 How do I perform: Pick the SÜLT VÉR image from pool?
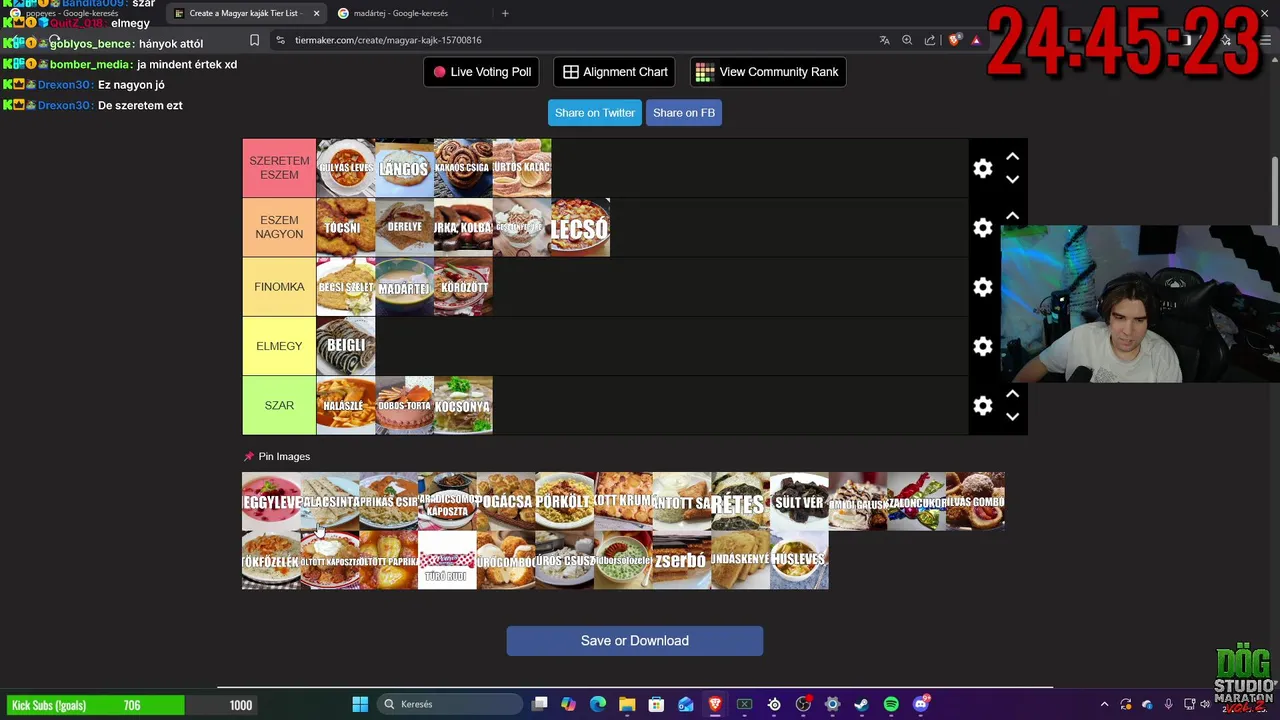coord(799,502)
